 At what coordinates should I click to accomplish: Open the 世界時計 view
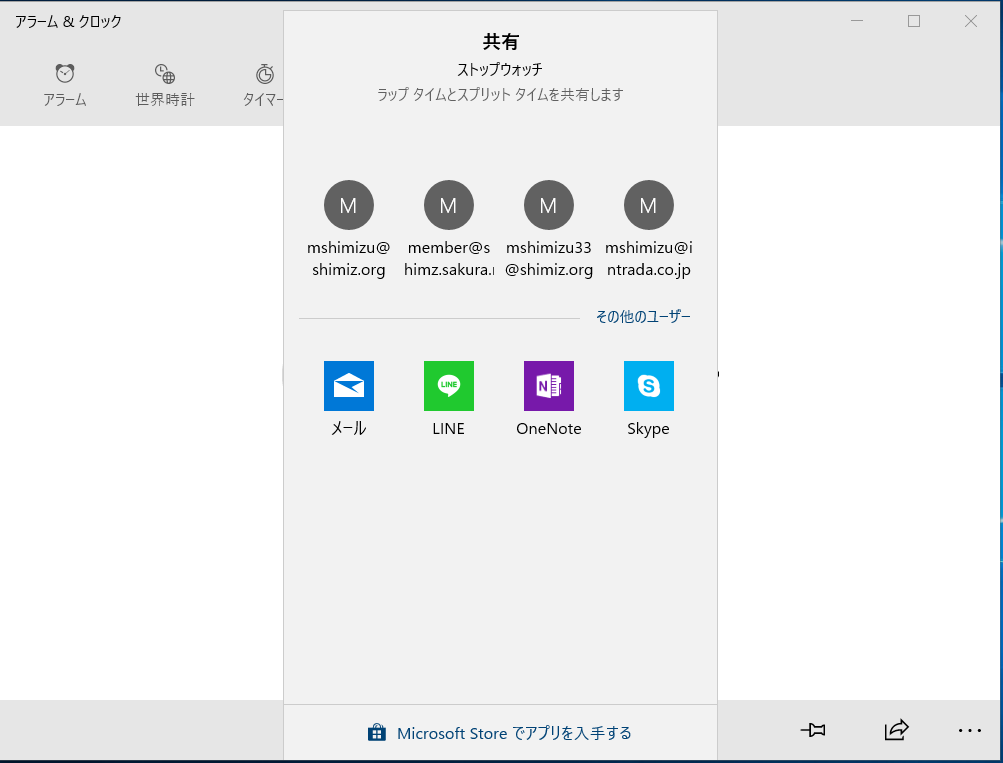pos(163,83)
